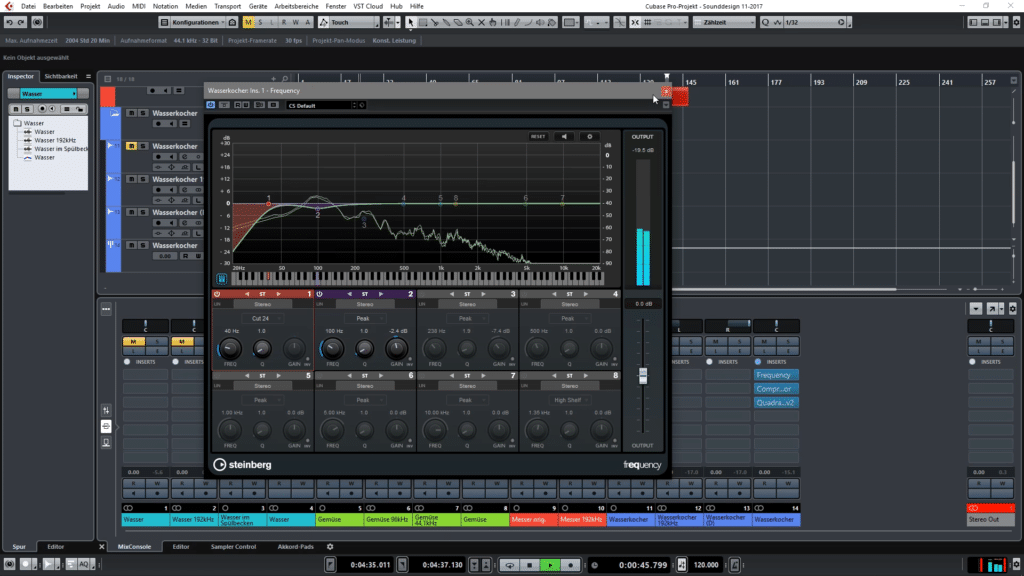Open band 1 Cut 24 filter type dropdown
This screenshot has width=1024, height=576.
coord(262,319)
